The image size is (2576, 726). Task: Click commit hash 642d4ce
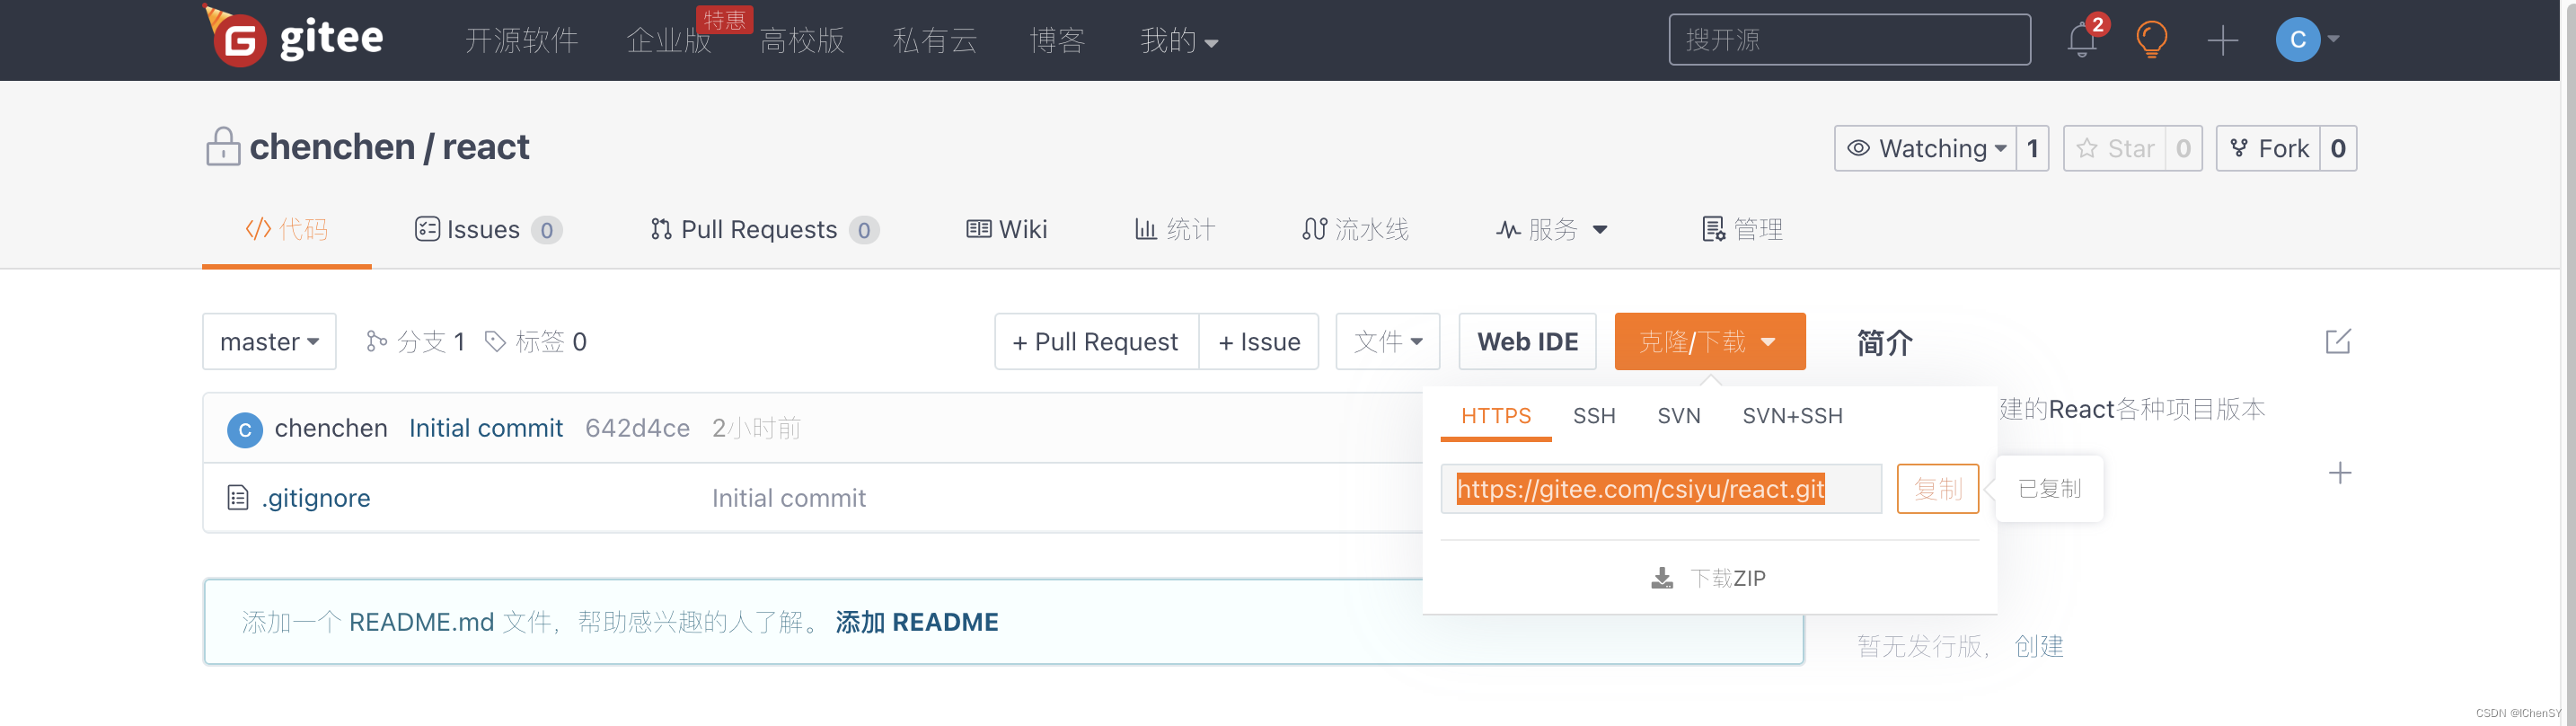tap(637, 428)
